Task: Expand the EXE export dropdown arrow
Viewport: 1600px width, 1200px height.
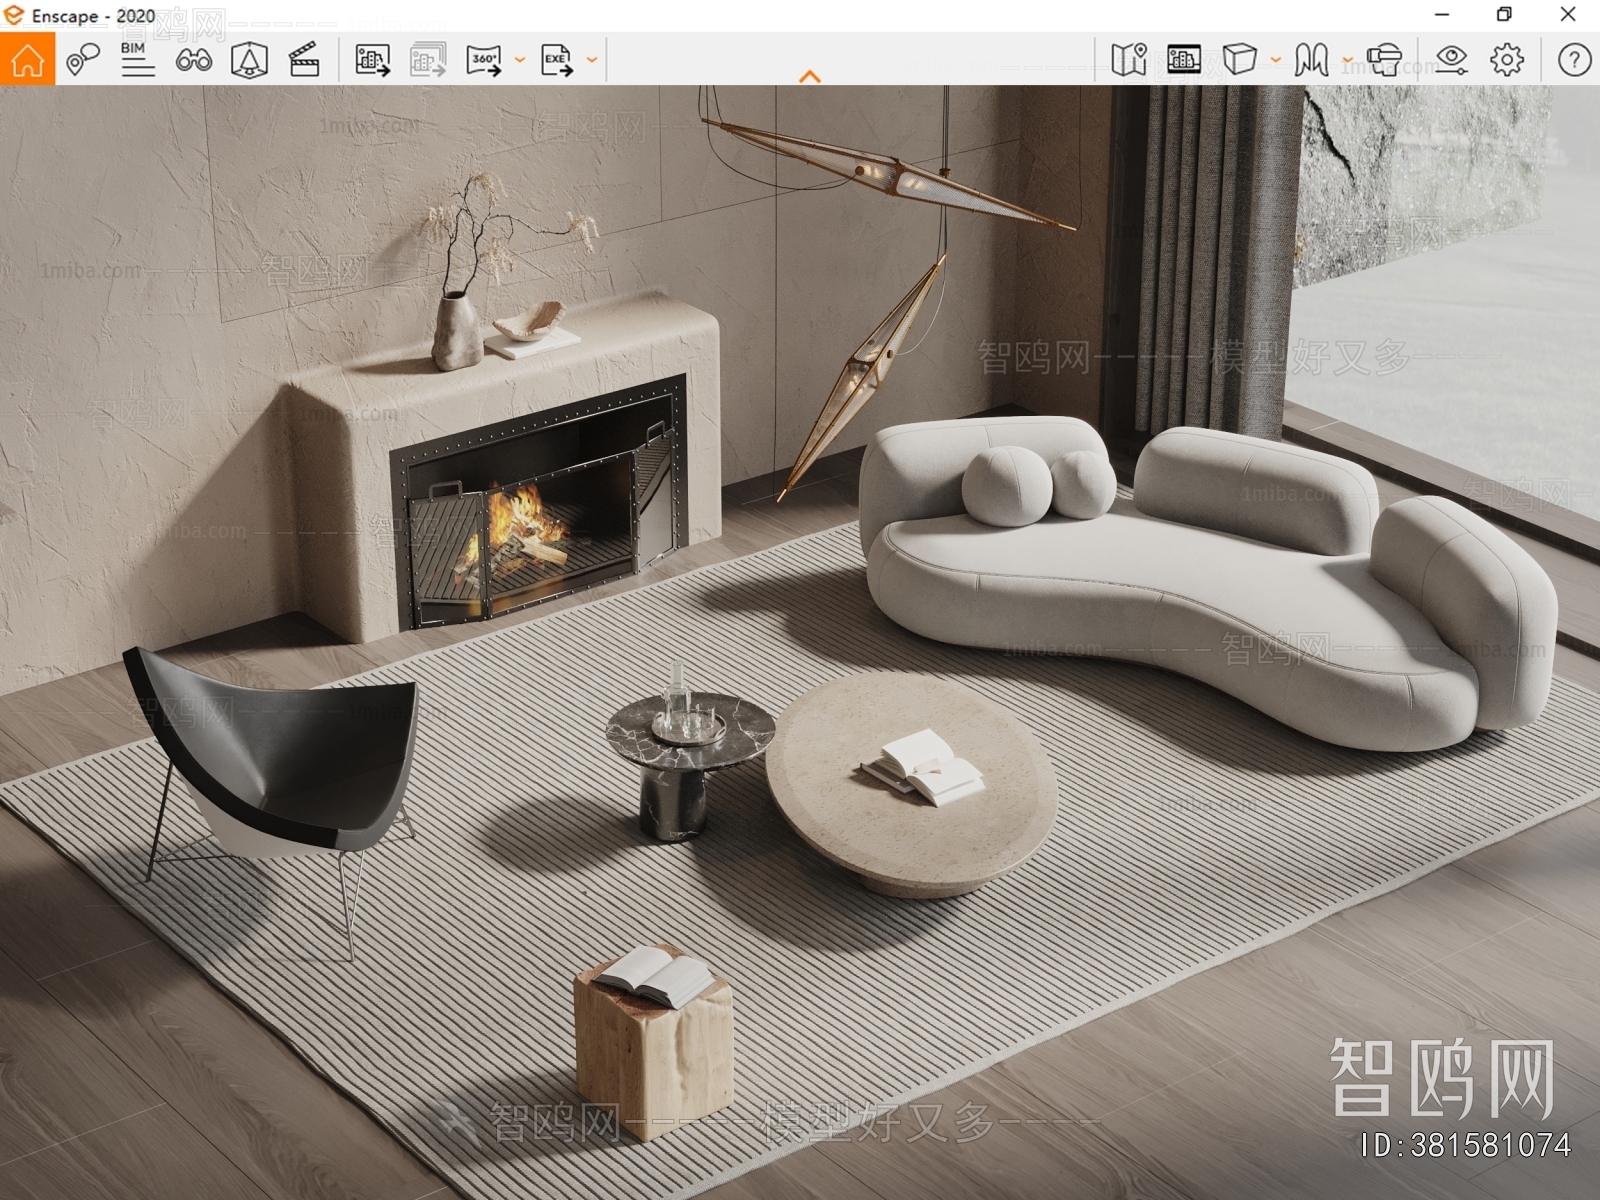Action: [x=592, y=60]
